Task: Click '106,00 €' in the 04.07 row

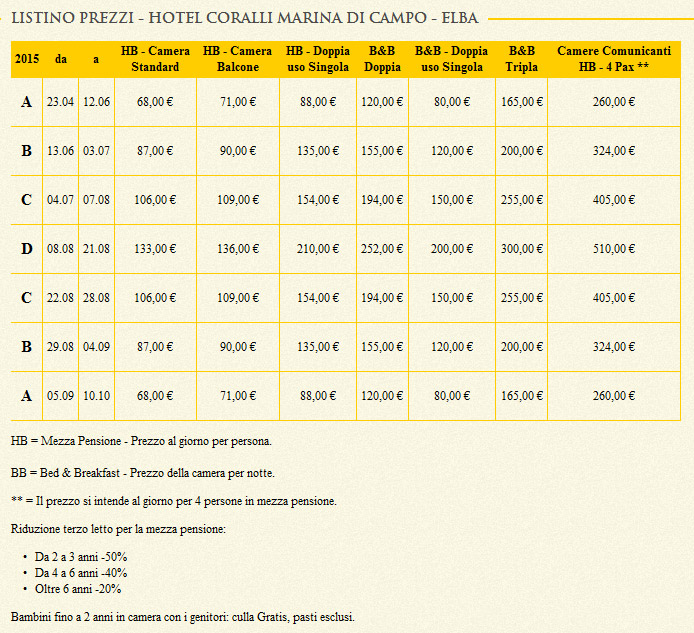Action: point(155,200)
